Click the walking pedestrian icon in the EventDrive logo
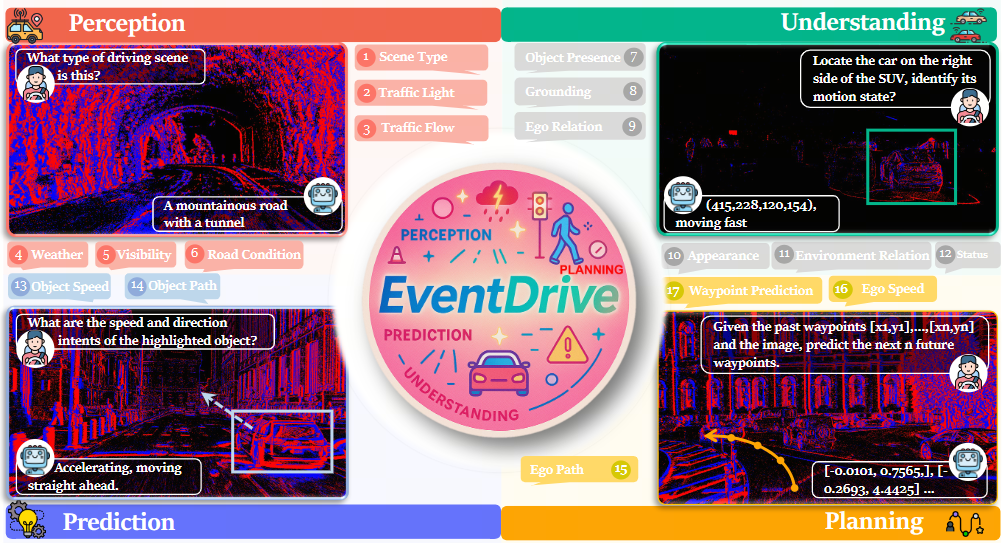1002x543 pixels. coord(566,233)
